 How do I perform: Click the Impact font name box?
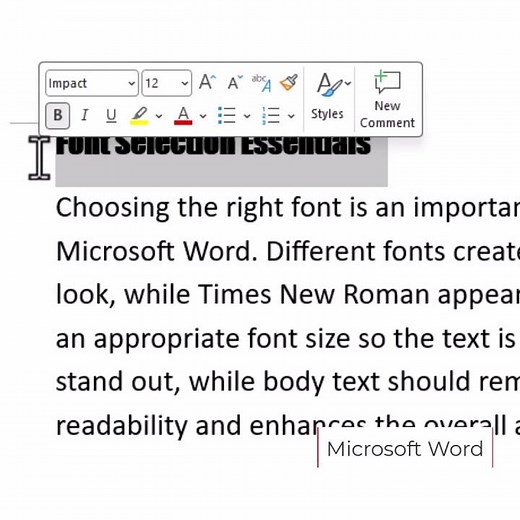[x=92, y=83]
